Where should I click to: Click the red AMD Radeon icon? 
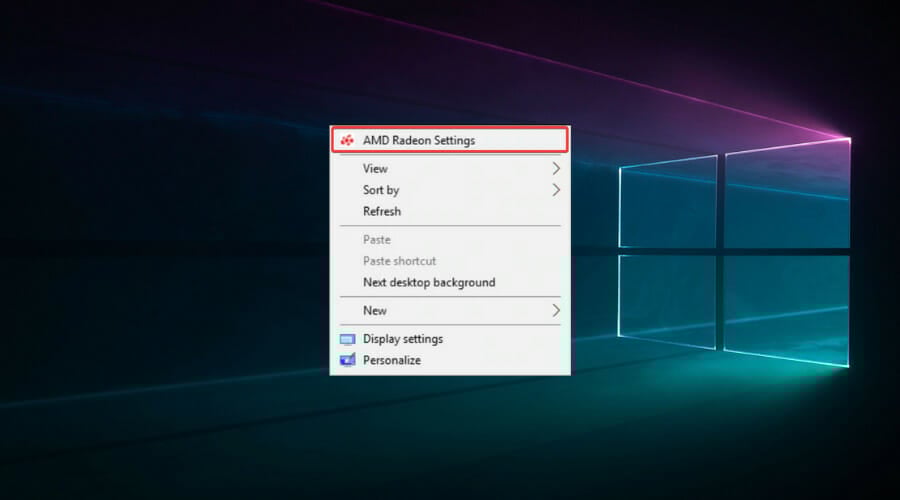pyautogui.click(x=347, y=140)
